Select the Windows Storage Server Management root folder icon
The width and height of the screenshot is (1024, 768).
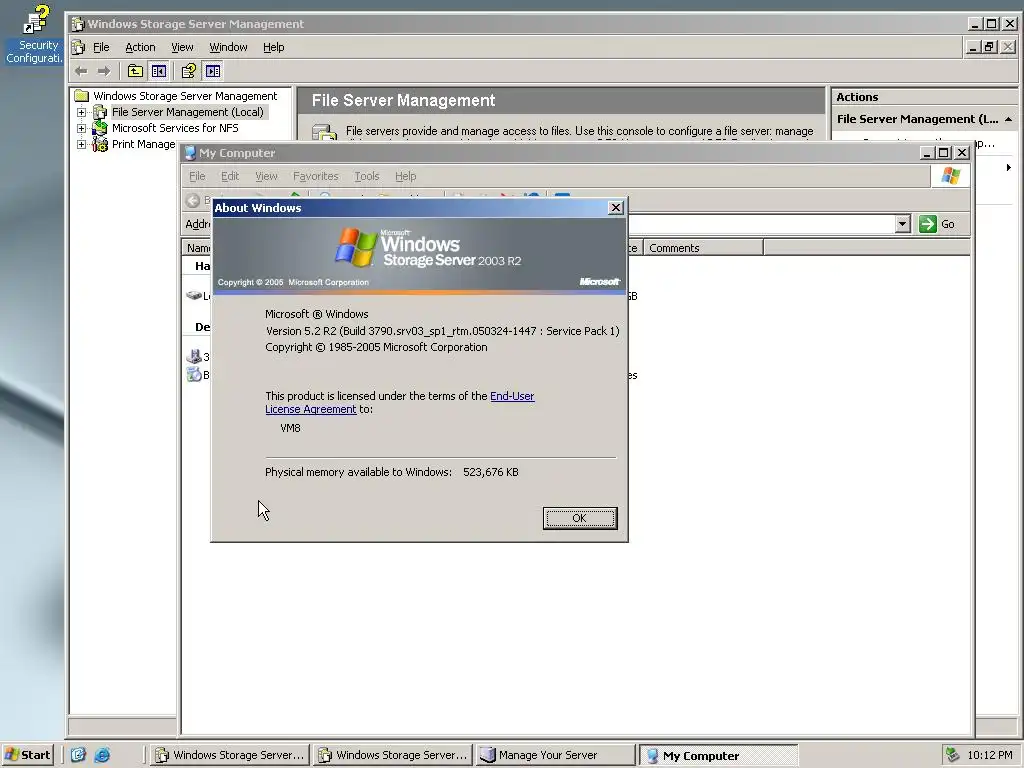pos(82,96)
